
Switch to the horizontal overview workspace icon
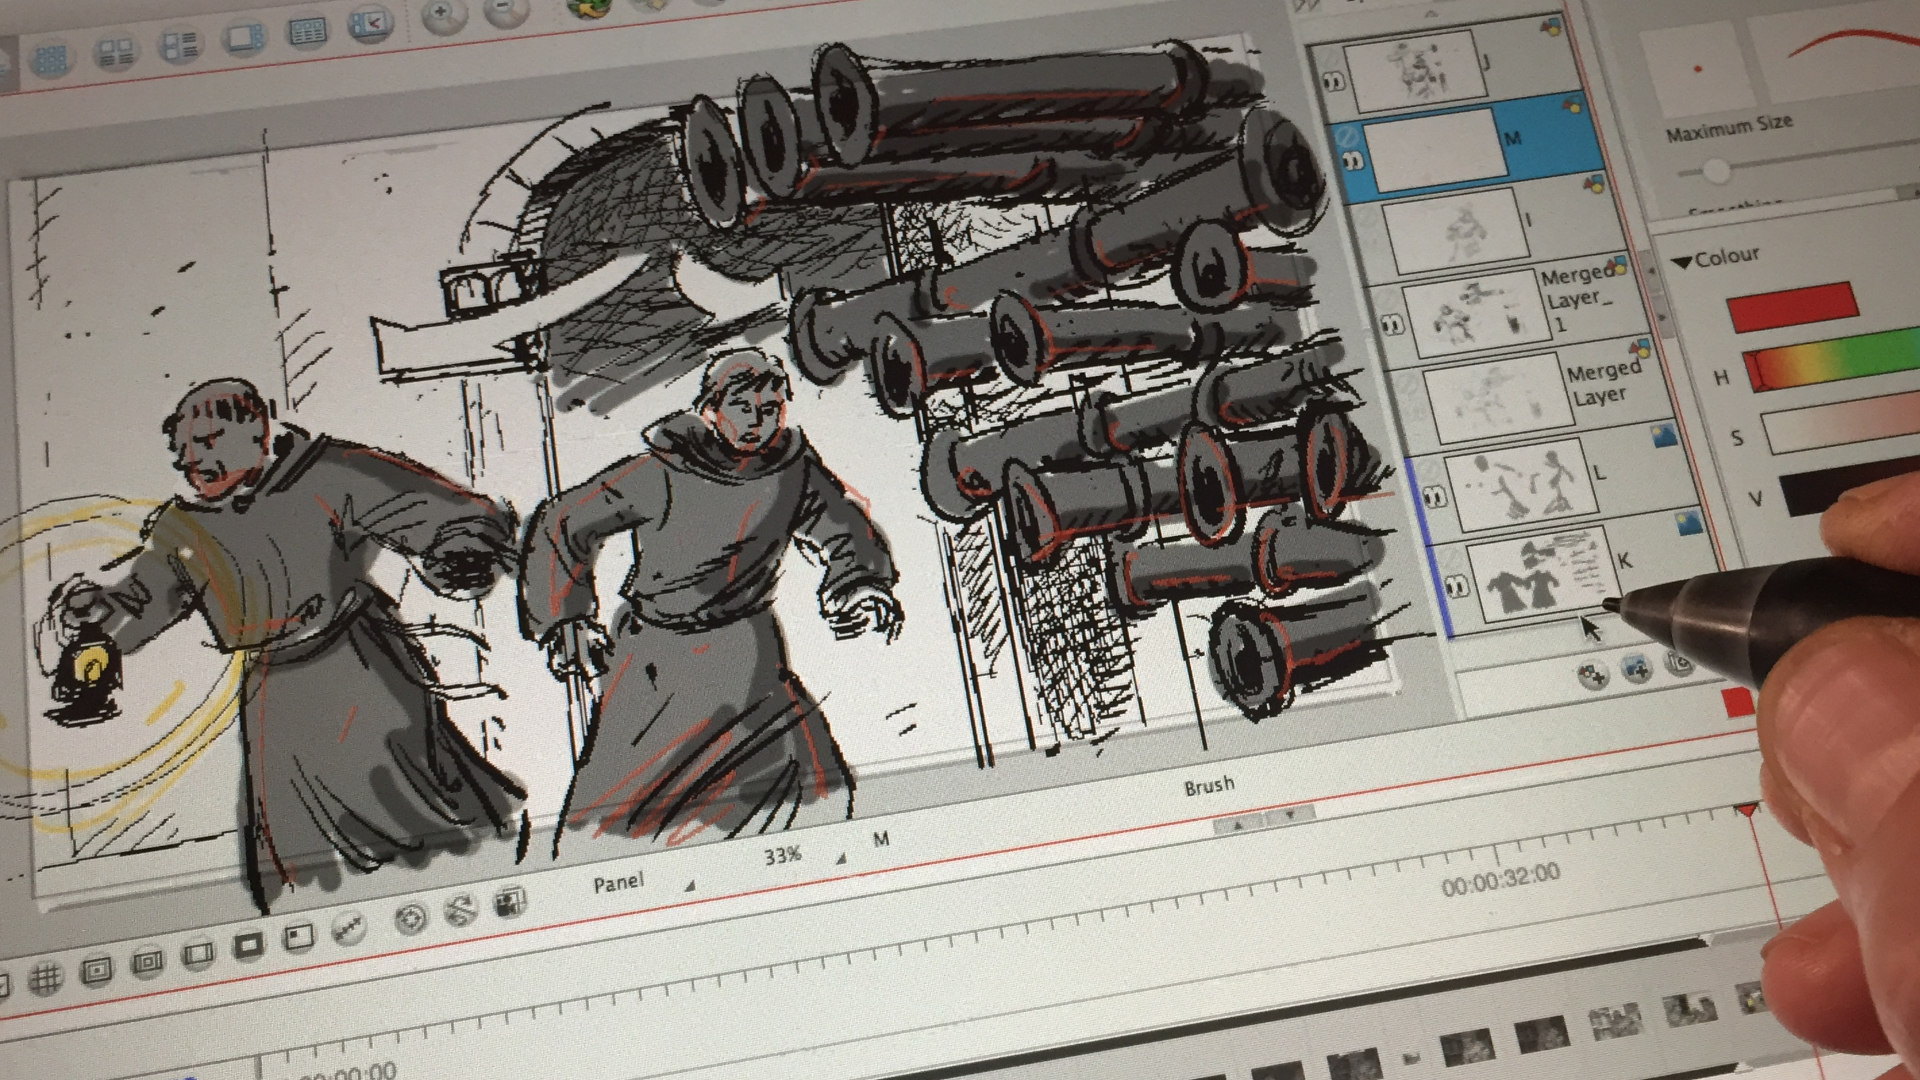pos(308,31)
